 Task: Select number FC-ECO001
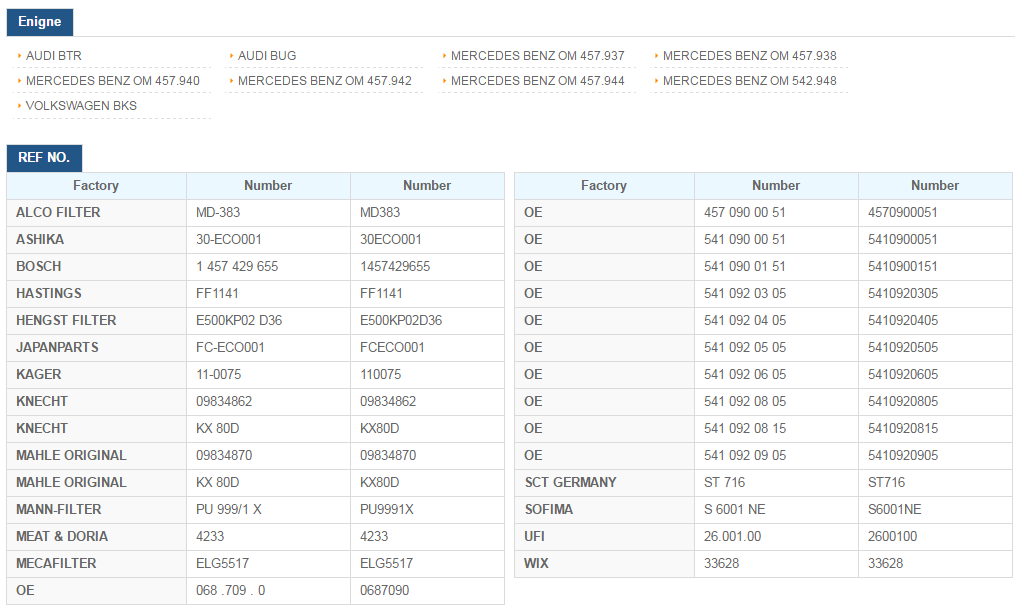click(x=230, y=348)
